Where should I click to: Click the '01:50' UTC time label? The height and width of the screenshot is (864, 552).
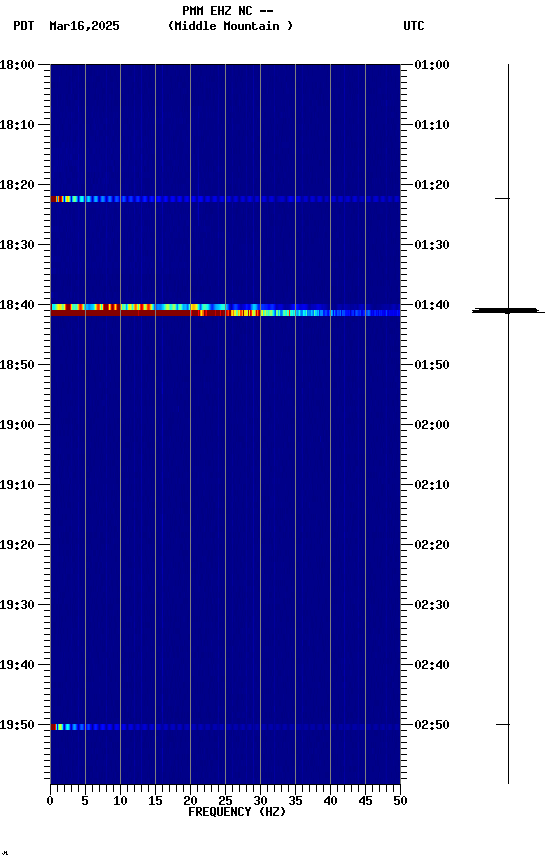432,365
